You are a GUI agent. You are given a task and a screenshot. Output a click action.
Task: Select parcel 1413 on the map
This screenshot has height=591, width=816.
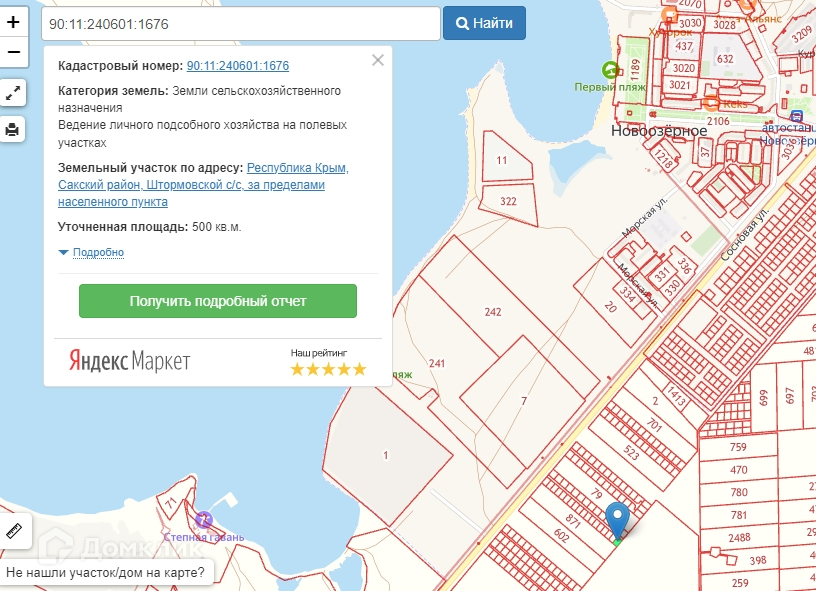pyautogui.click(x=677, y=396)
